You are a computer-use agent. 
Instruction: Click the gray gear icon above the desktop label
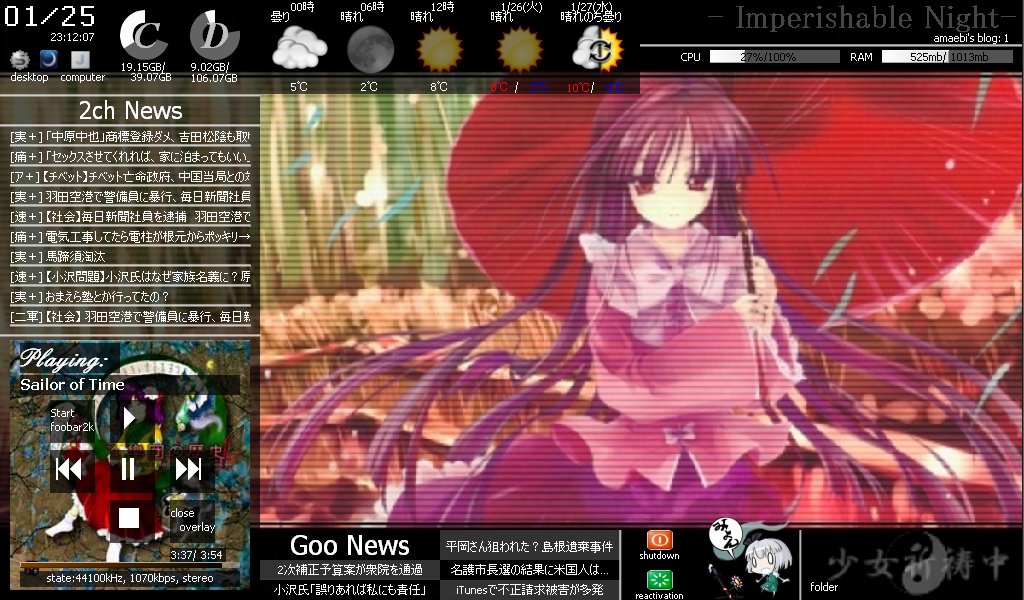[20, 60]
